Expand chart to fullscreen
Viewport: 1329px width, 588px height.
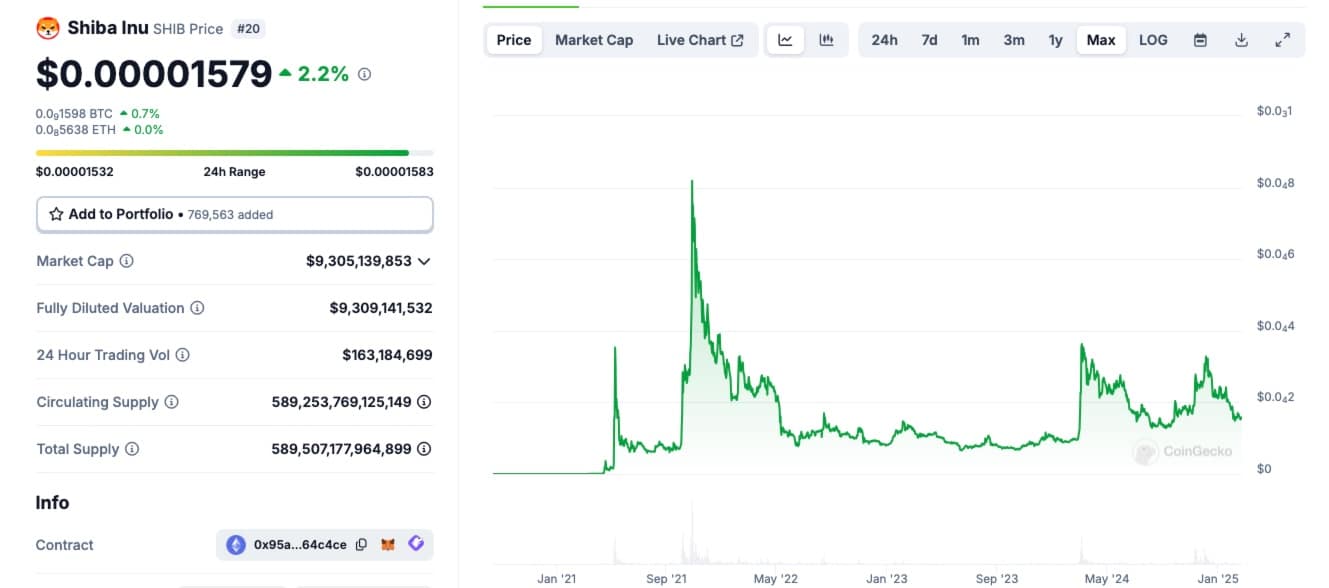pyautogui.click(x=1282, y=40)
